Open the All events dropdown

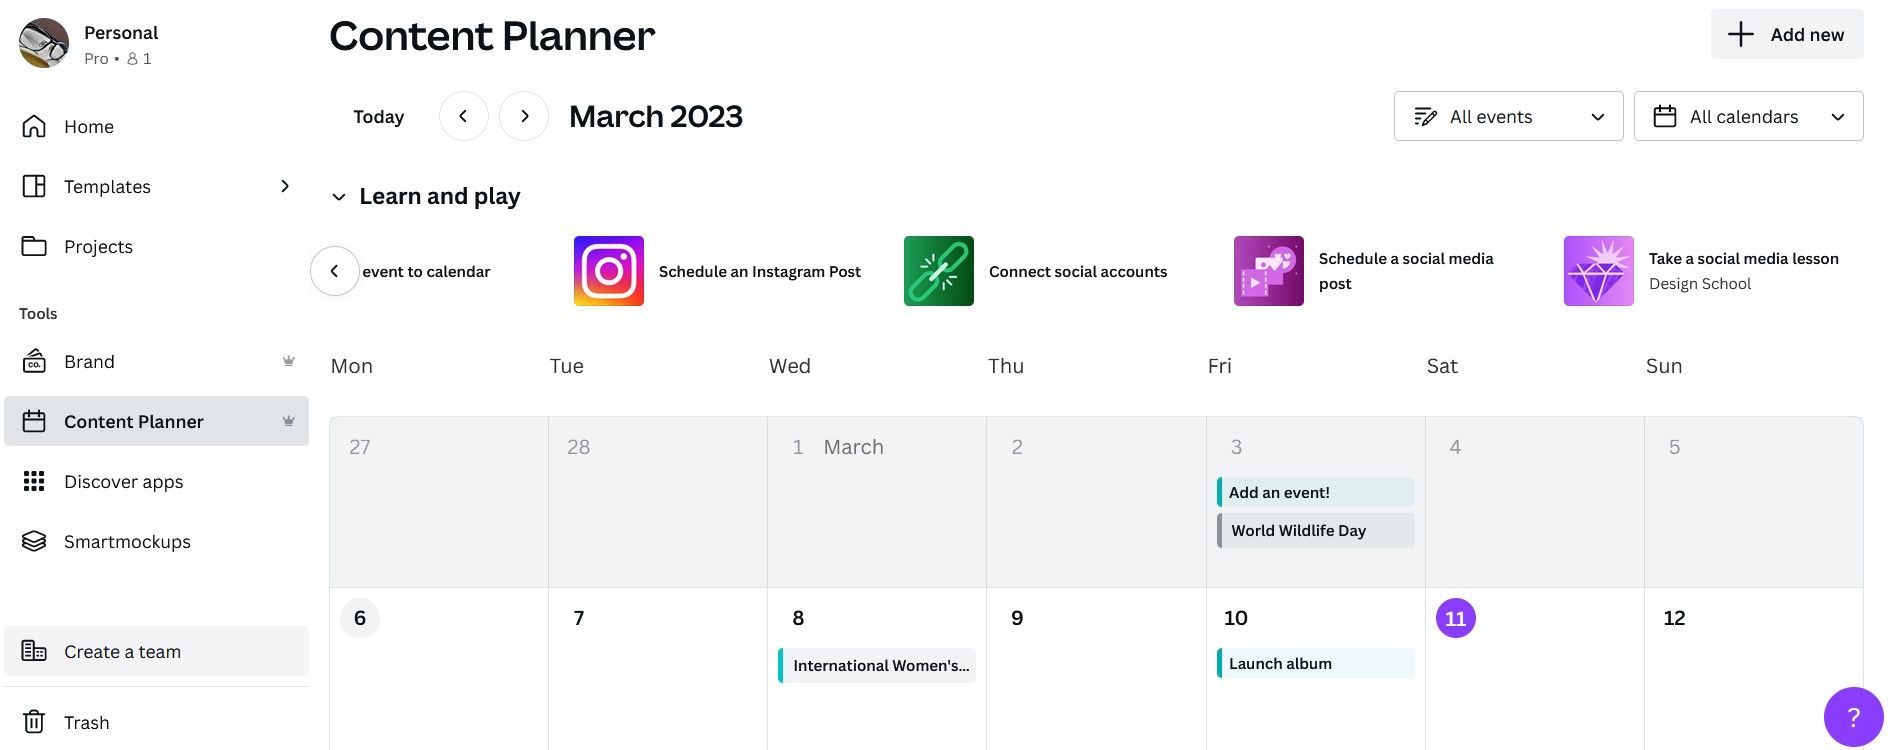tap(1508, 116)
